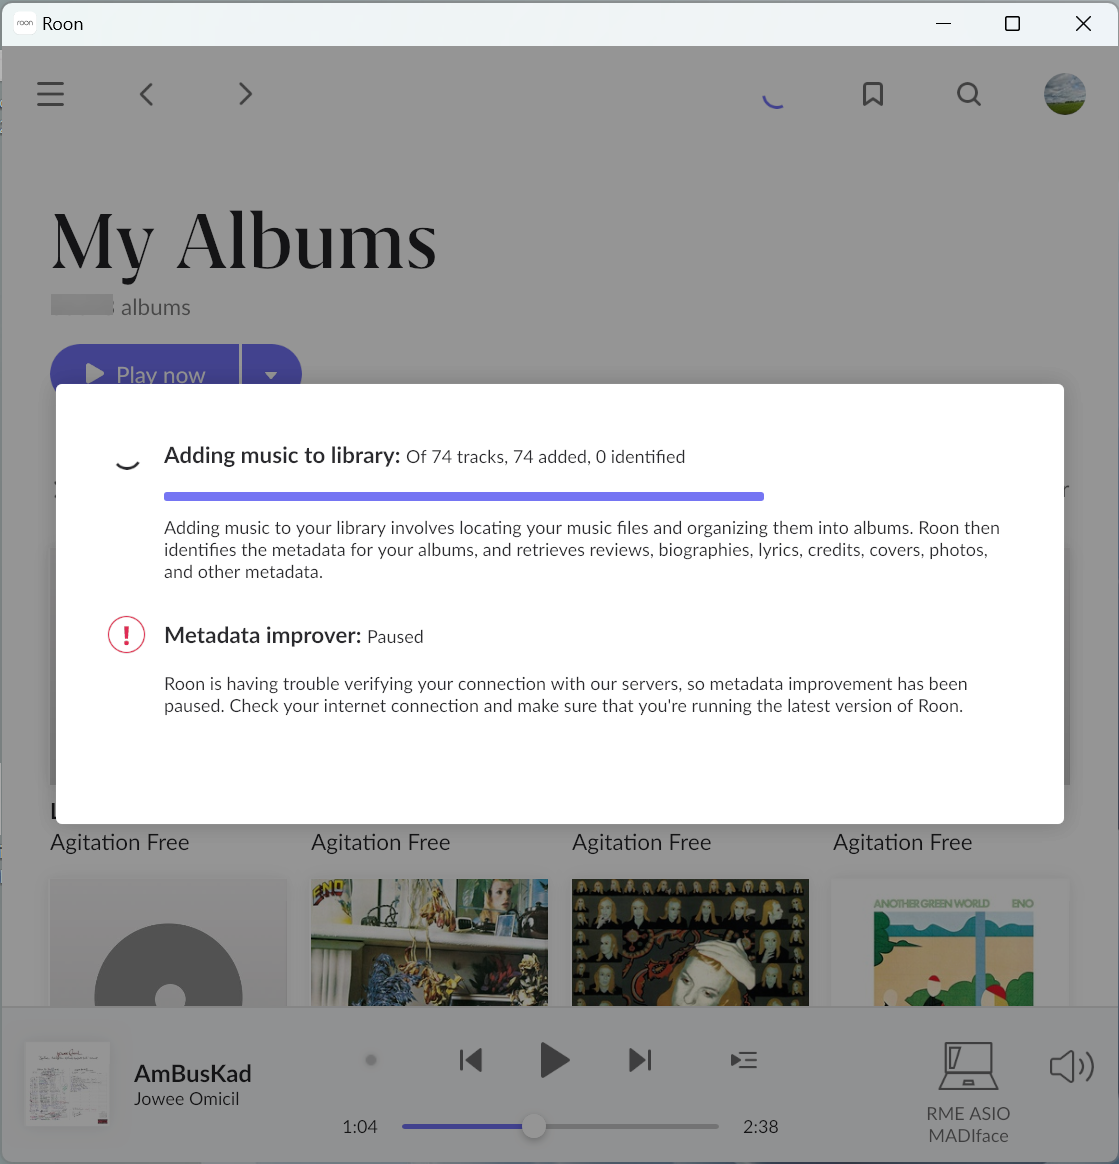
Task: Click the now playing album artwork thumbnail
Action: pos(67,1085)
